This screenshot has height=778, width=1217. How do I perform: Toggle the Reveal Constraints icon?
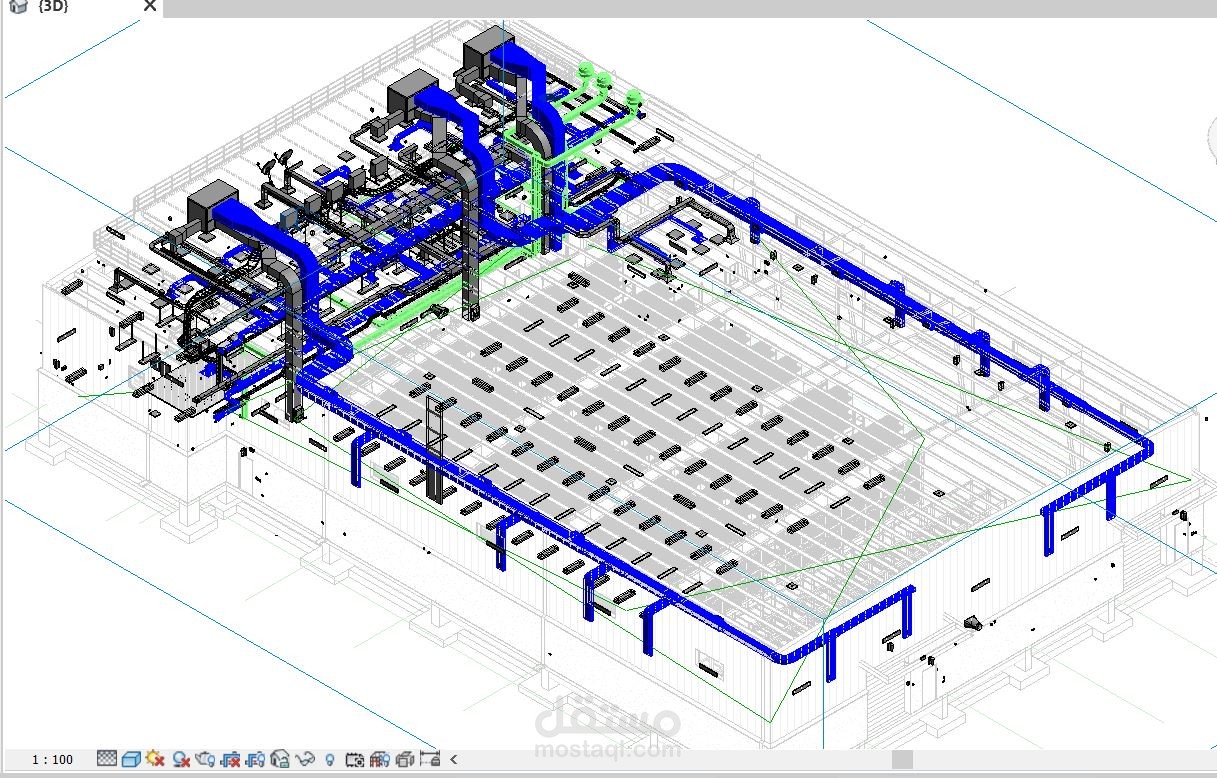(430, 759)
